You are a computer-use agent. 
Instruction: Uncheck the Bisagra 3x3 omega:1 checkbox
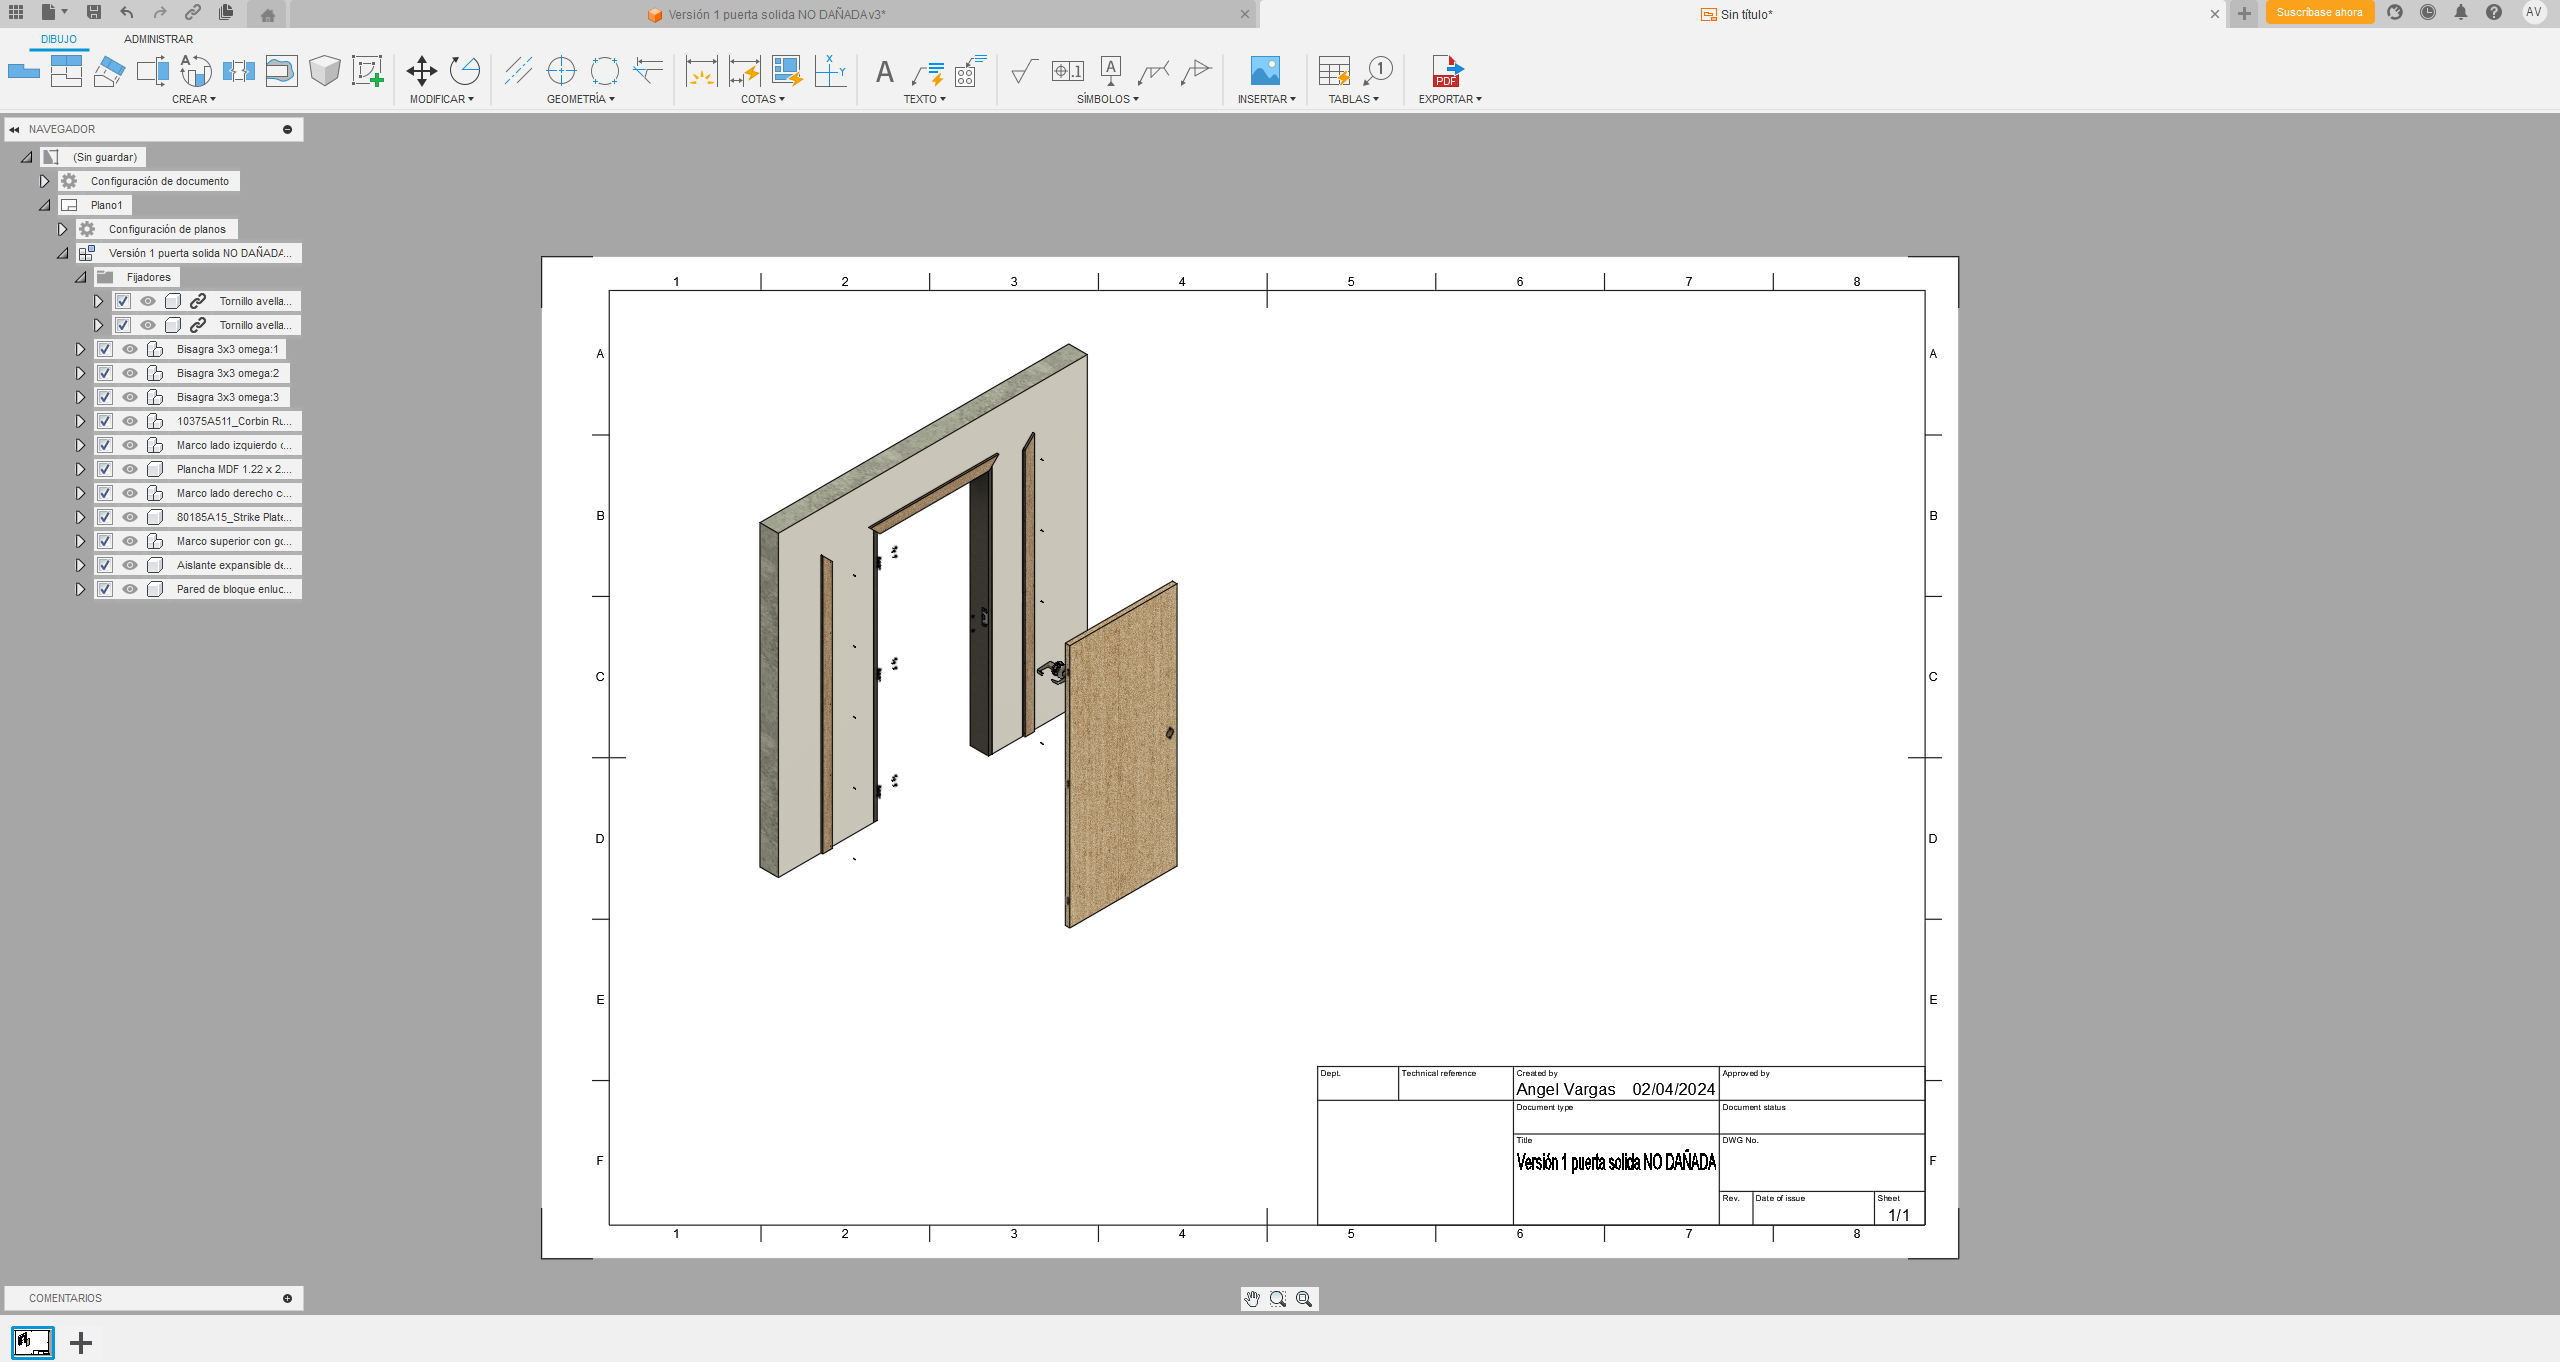pyautogui.click(x=105, y=349)
